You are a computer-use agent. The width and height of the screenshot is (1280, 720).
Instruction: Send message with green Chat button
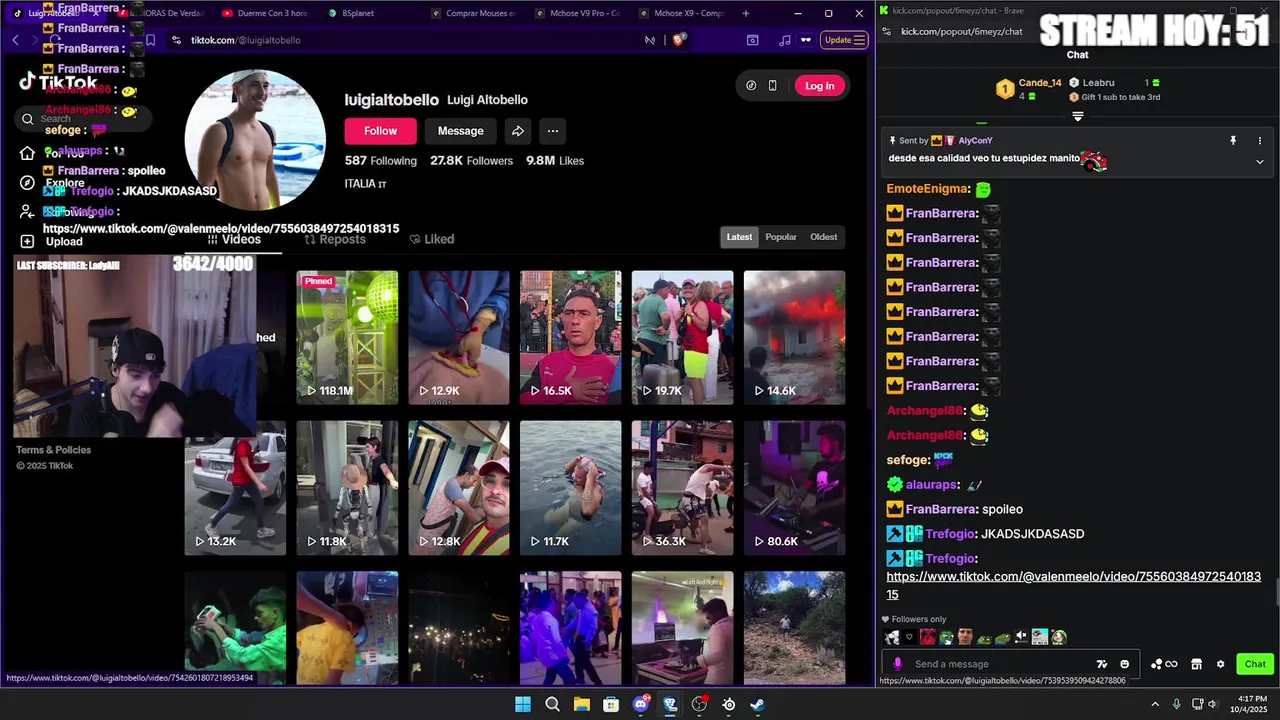(x=1255, y=664)
